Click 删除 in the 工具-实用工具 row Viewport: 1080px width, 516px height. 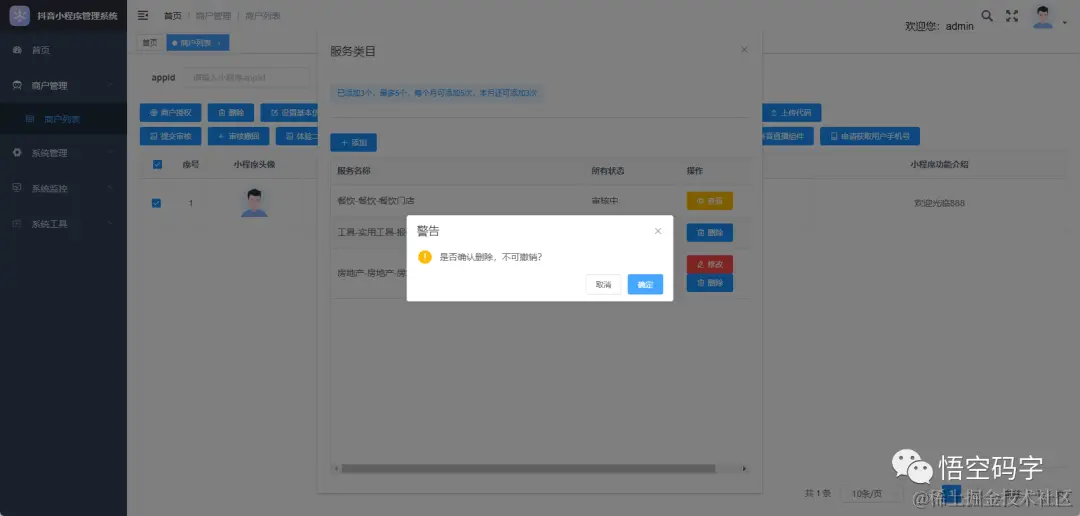pyautogui.click(x=709, y=233)
